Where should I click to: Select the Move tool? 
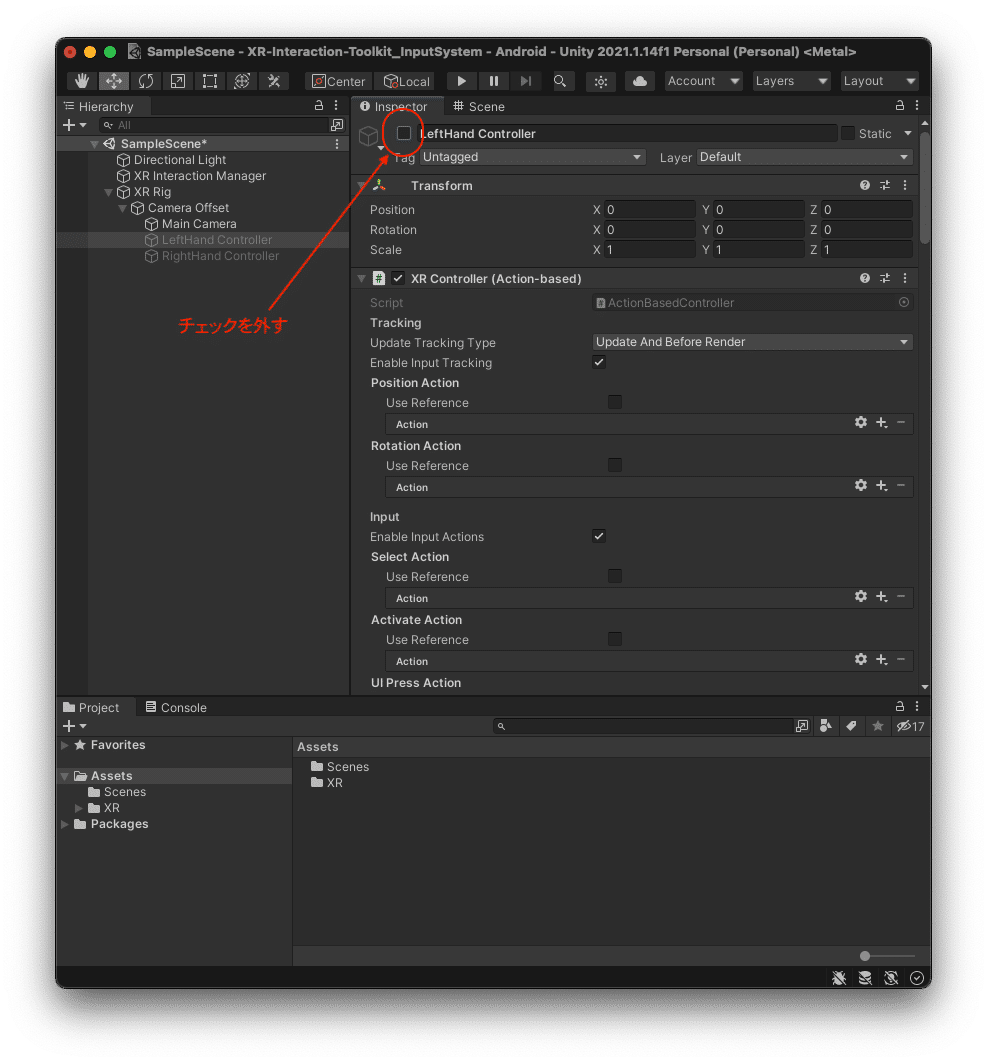pos(114,81)
